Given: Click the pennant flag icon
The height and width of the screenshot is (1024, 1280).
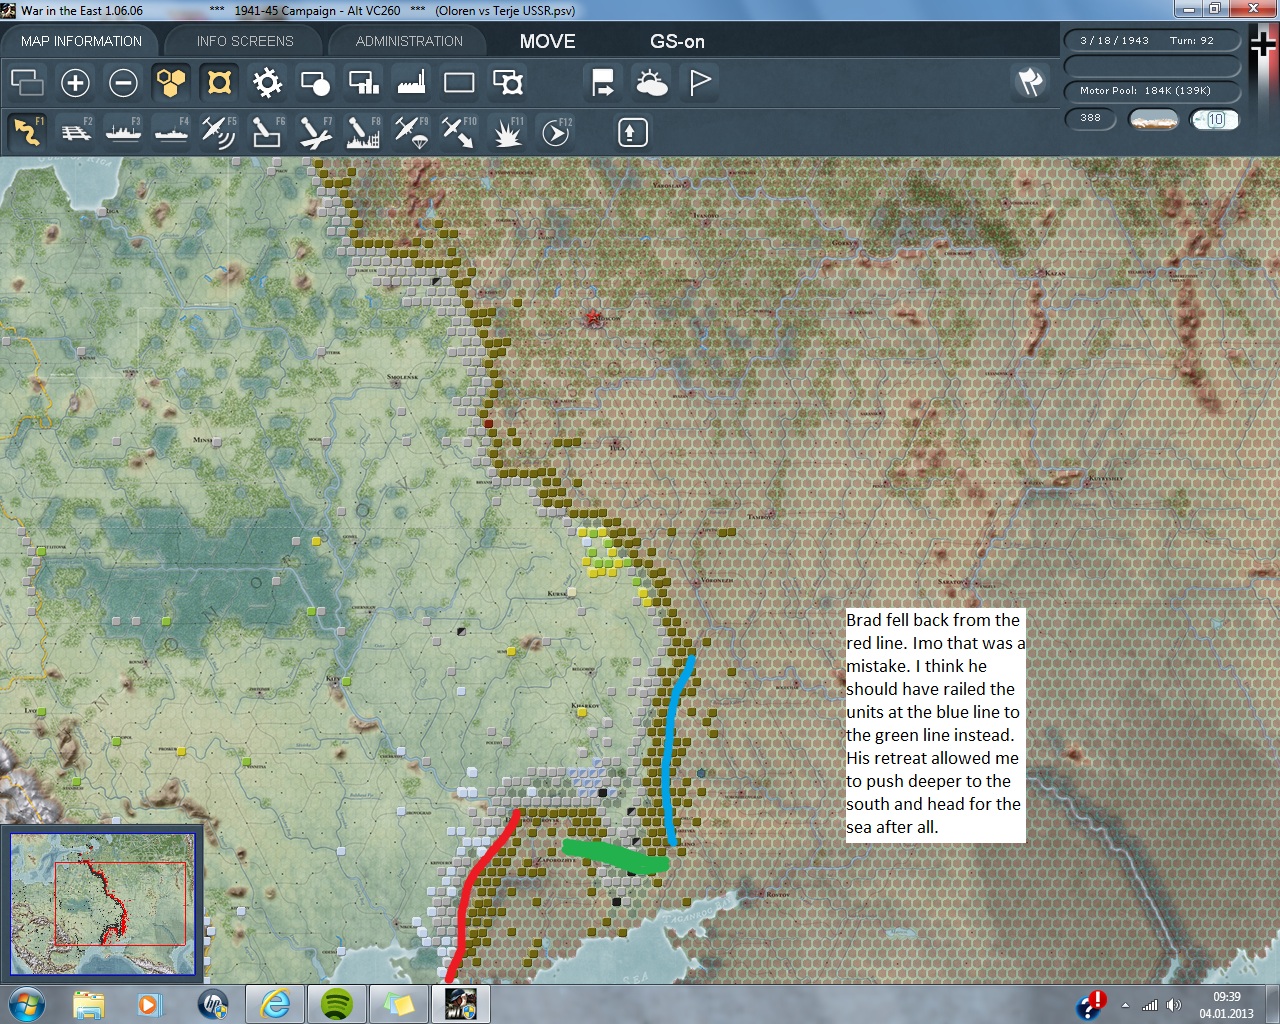Looking at the screenshot, I should pyautogui.click(x=699, y=82).
